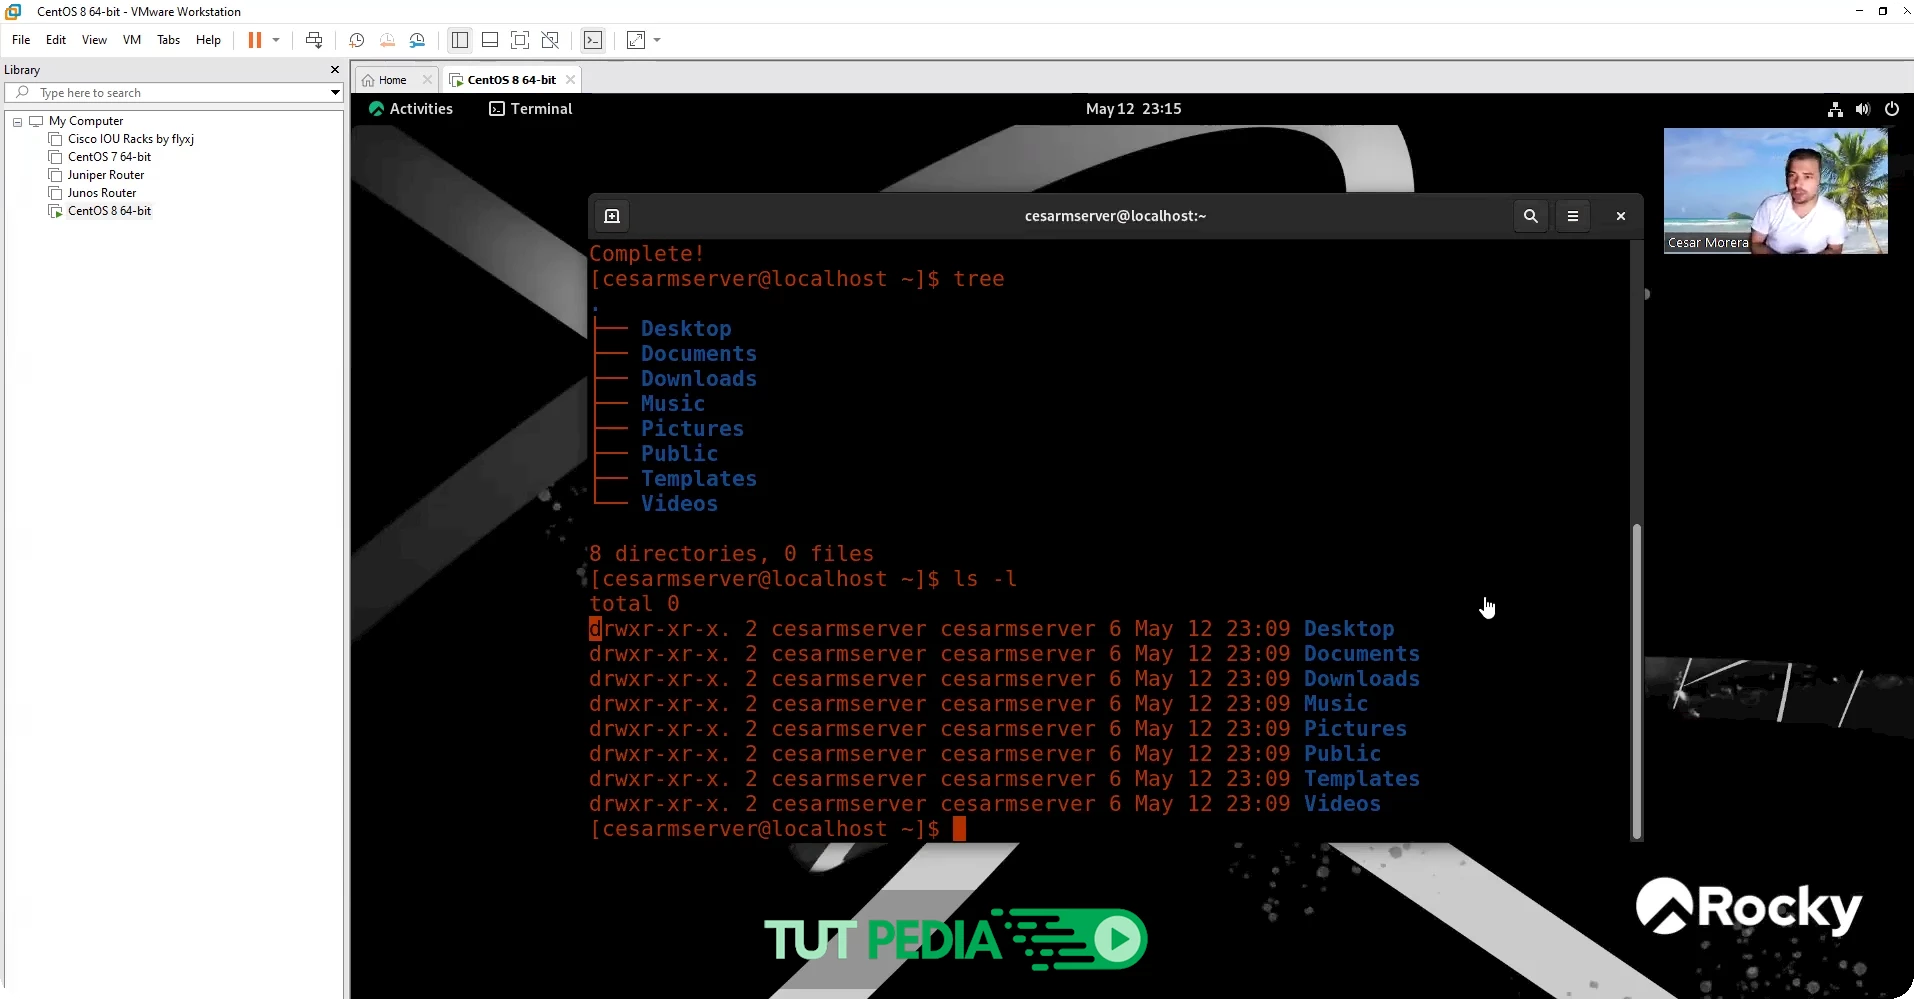The height and width of the screenshot is (999, 1914).
Task: Click the volume icon in top bar
Action: pyautogui.click(x=1862, y=109)
